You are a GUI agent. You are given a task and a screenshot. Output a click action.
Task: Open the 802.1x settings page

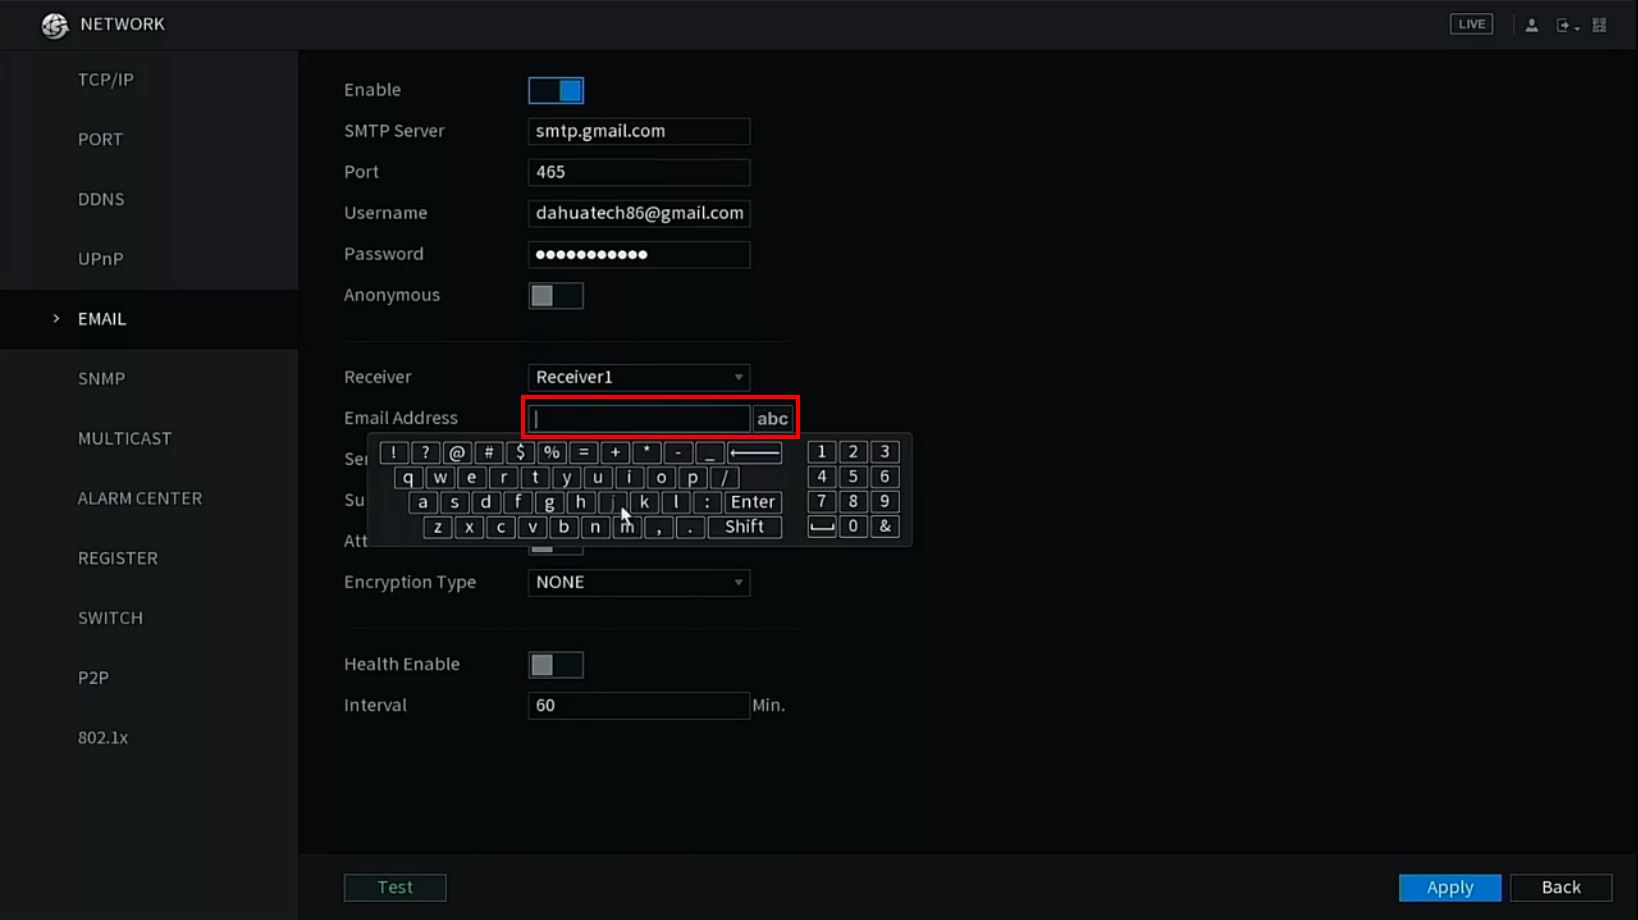[x=149, y=738]
